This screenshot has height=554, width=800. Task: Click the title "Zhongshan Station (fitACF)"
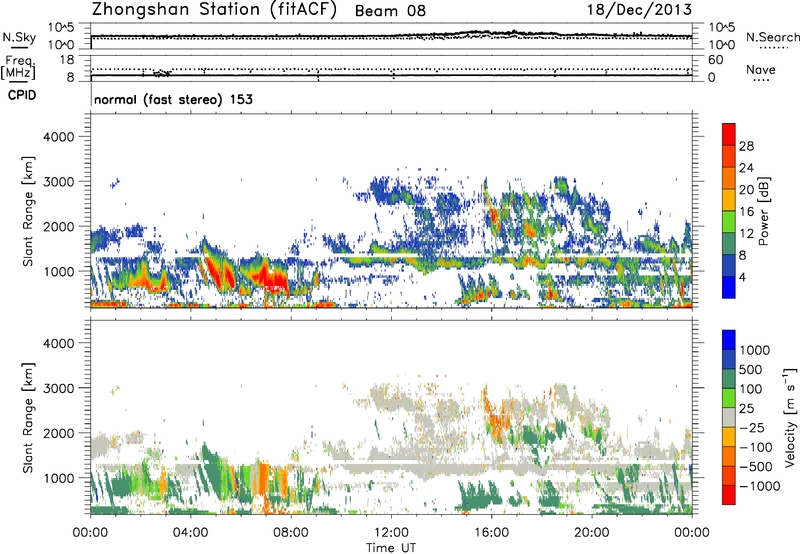(214, 10)
